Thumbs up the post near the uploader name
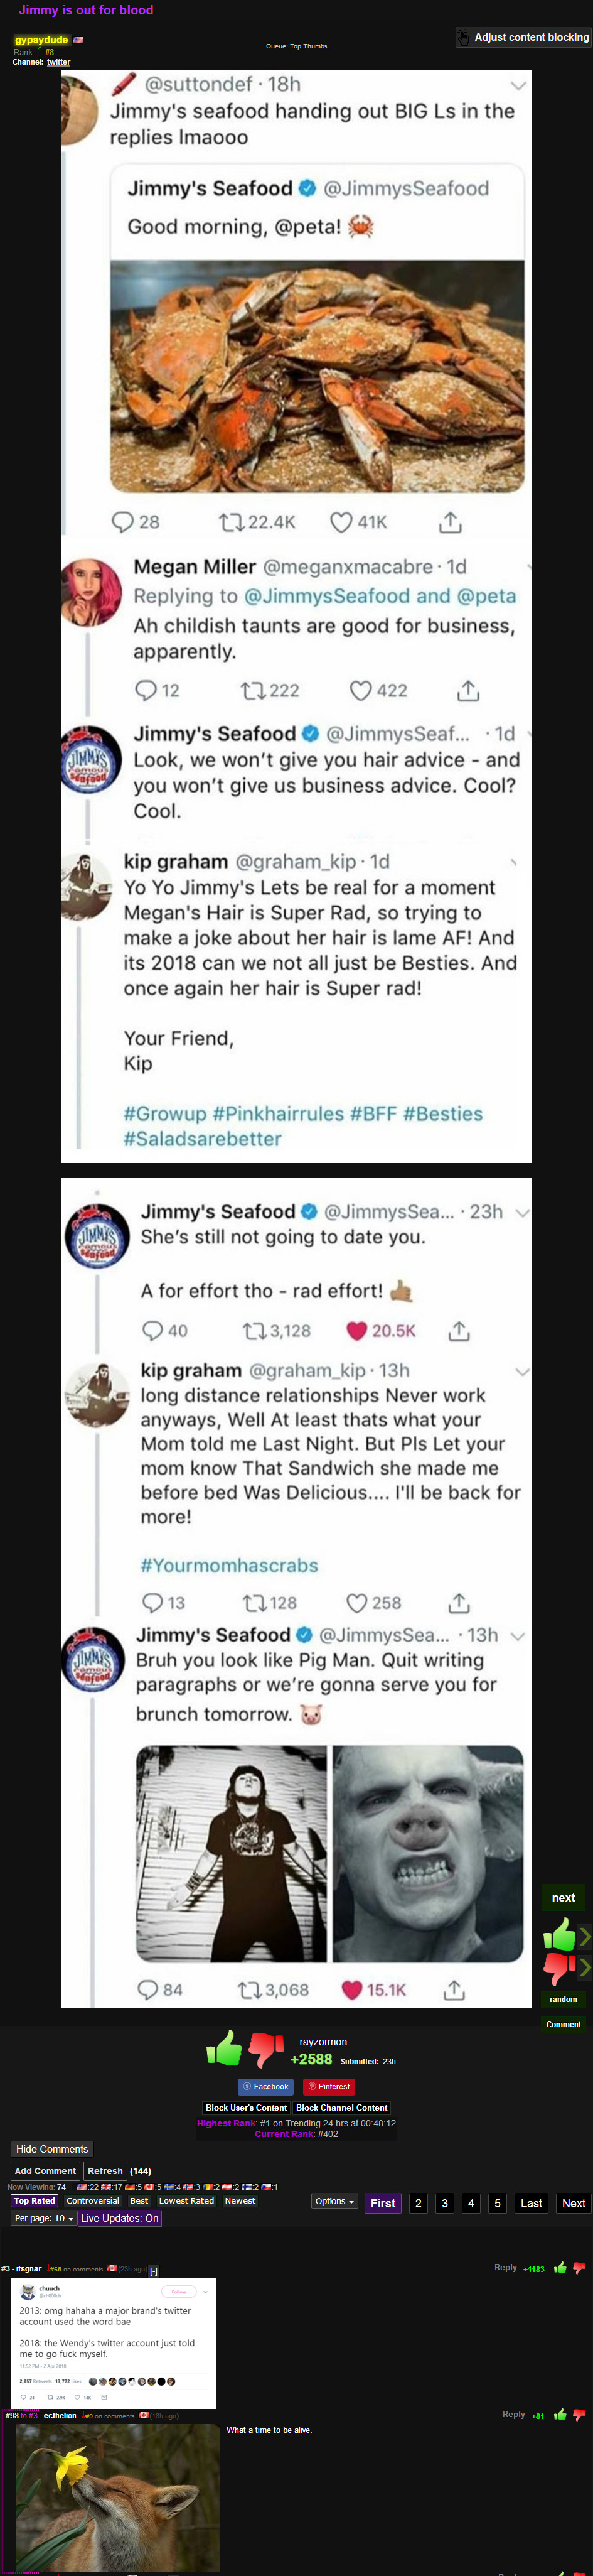The width and height of the screenshot is (593, 2576). [225, 2048]
